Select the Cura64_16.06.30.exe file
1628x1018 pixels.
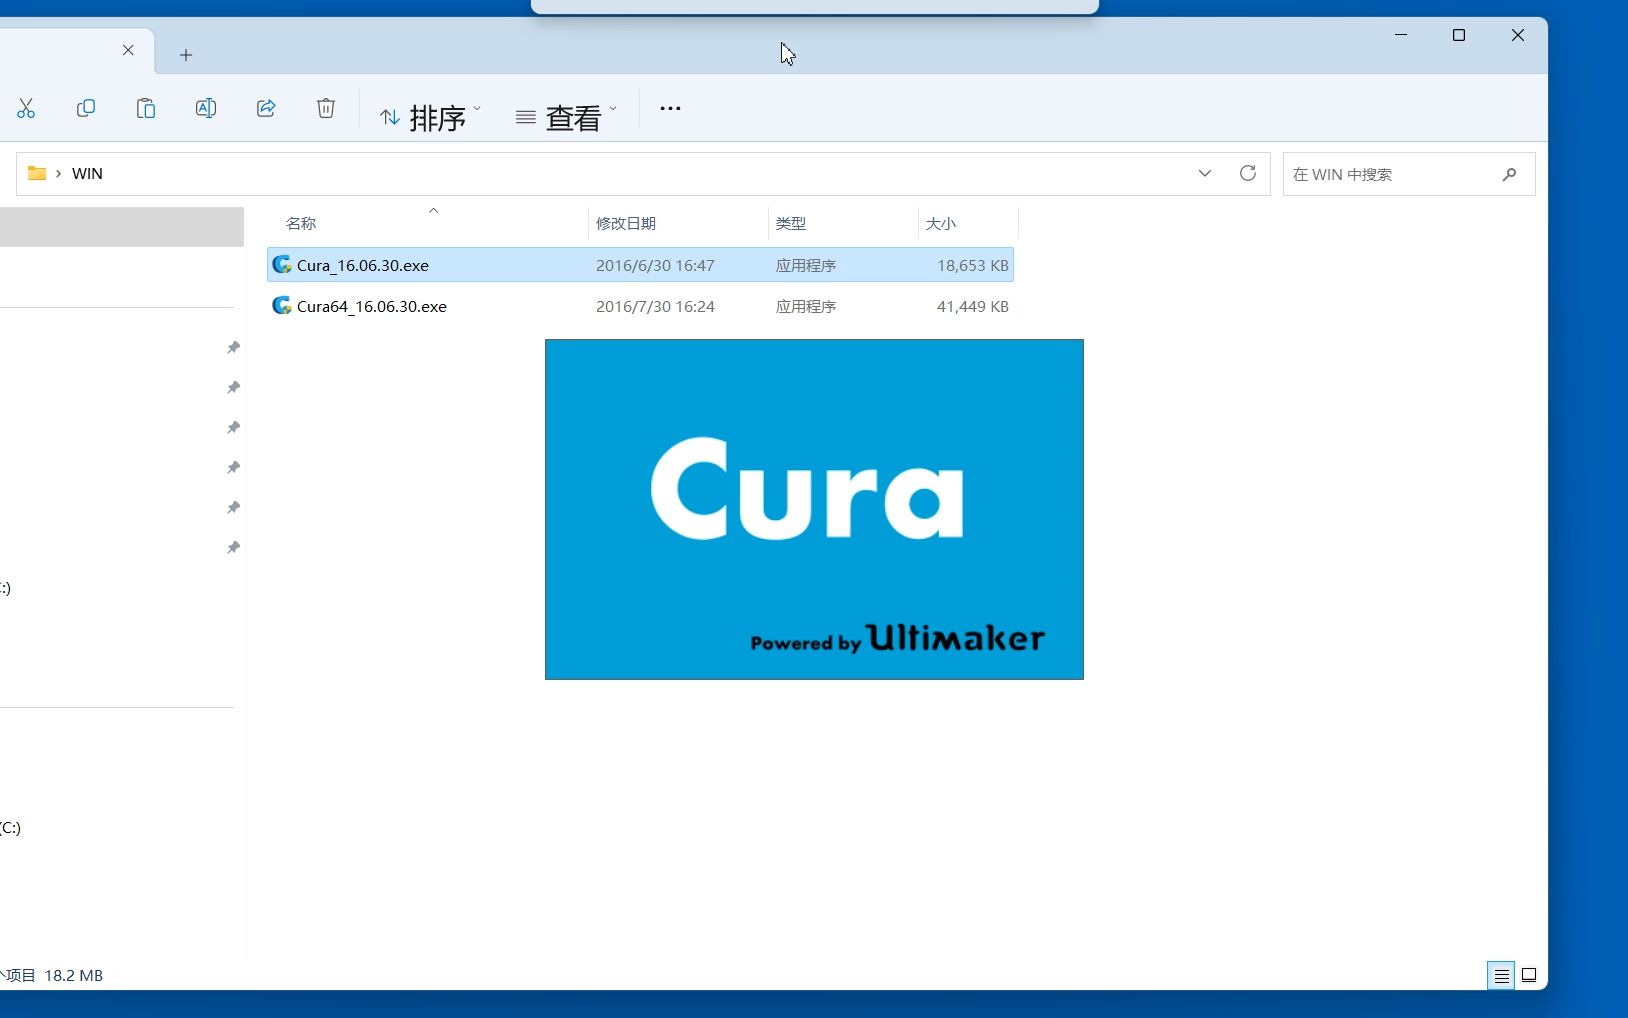click(640, 306)
